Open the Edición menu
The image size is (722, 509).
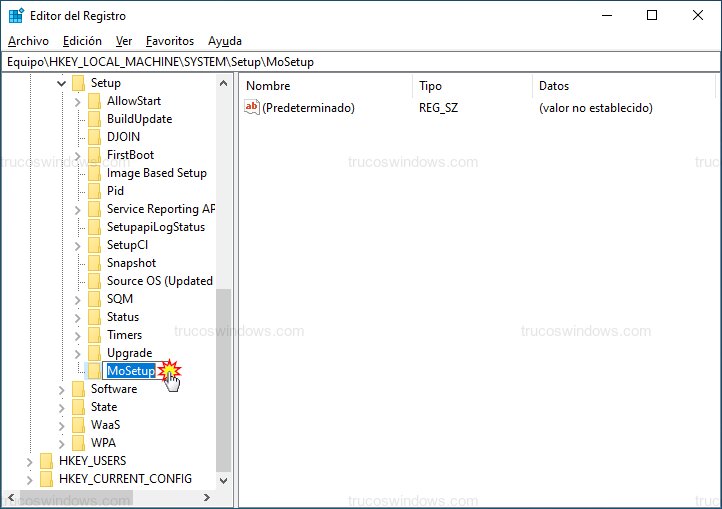(x=82, y=41)
